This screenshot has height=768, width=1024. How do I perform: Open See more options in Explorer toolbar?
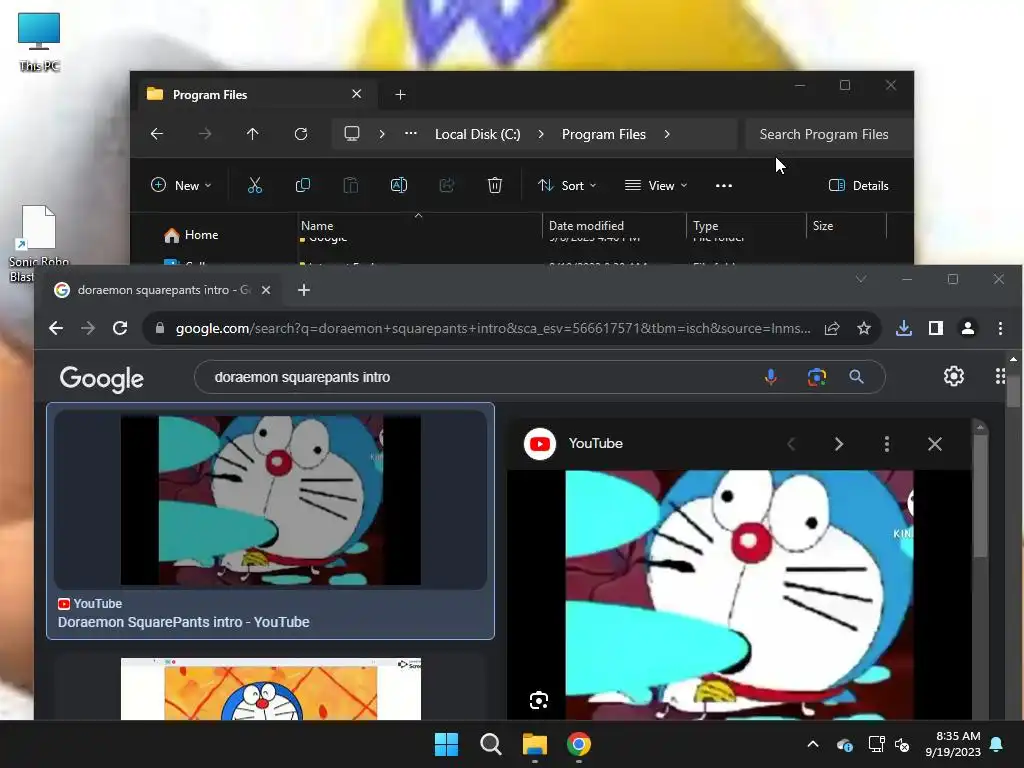(724, 185)
